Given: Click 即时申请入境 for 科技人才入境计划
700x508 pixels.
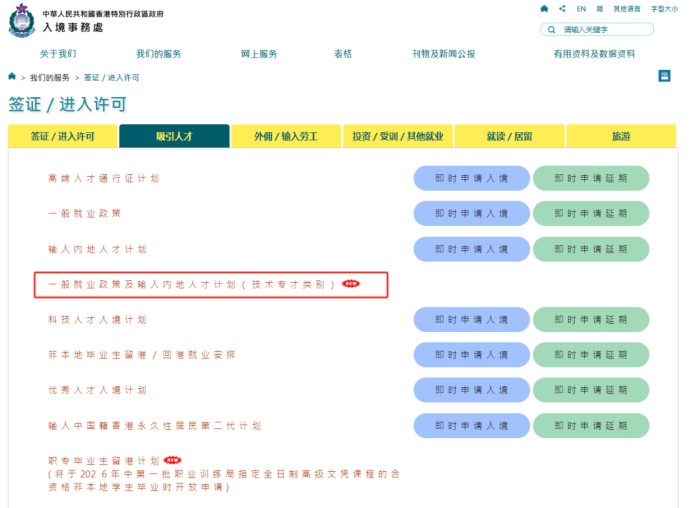Looking at the screenshot, I should [471, 320].
